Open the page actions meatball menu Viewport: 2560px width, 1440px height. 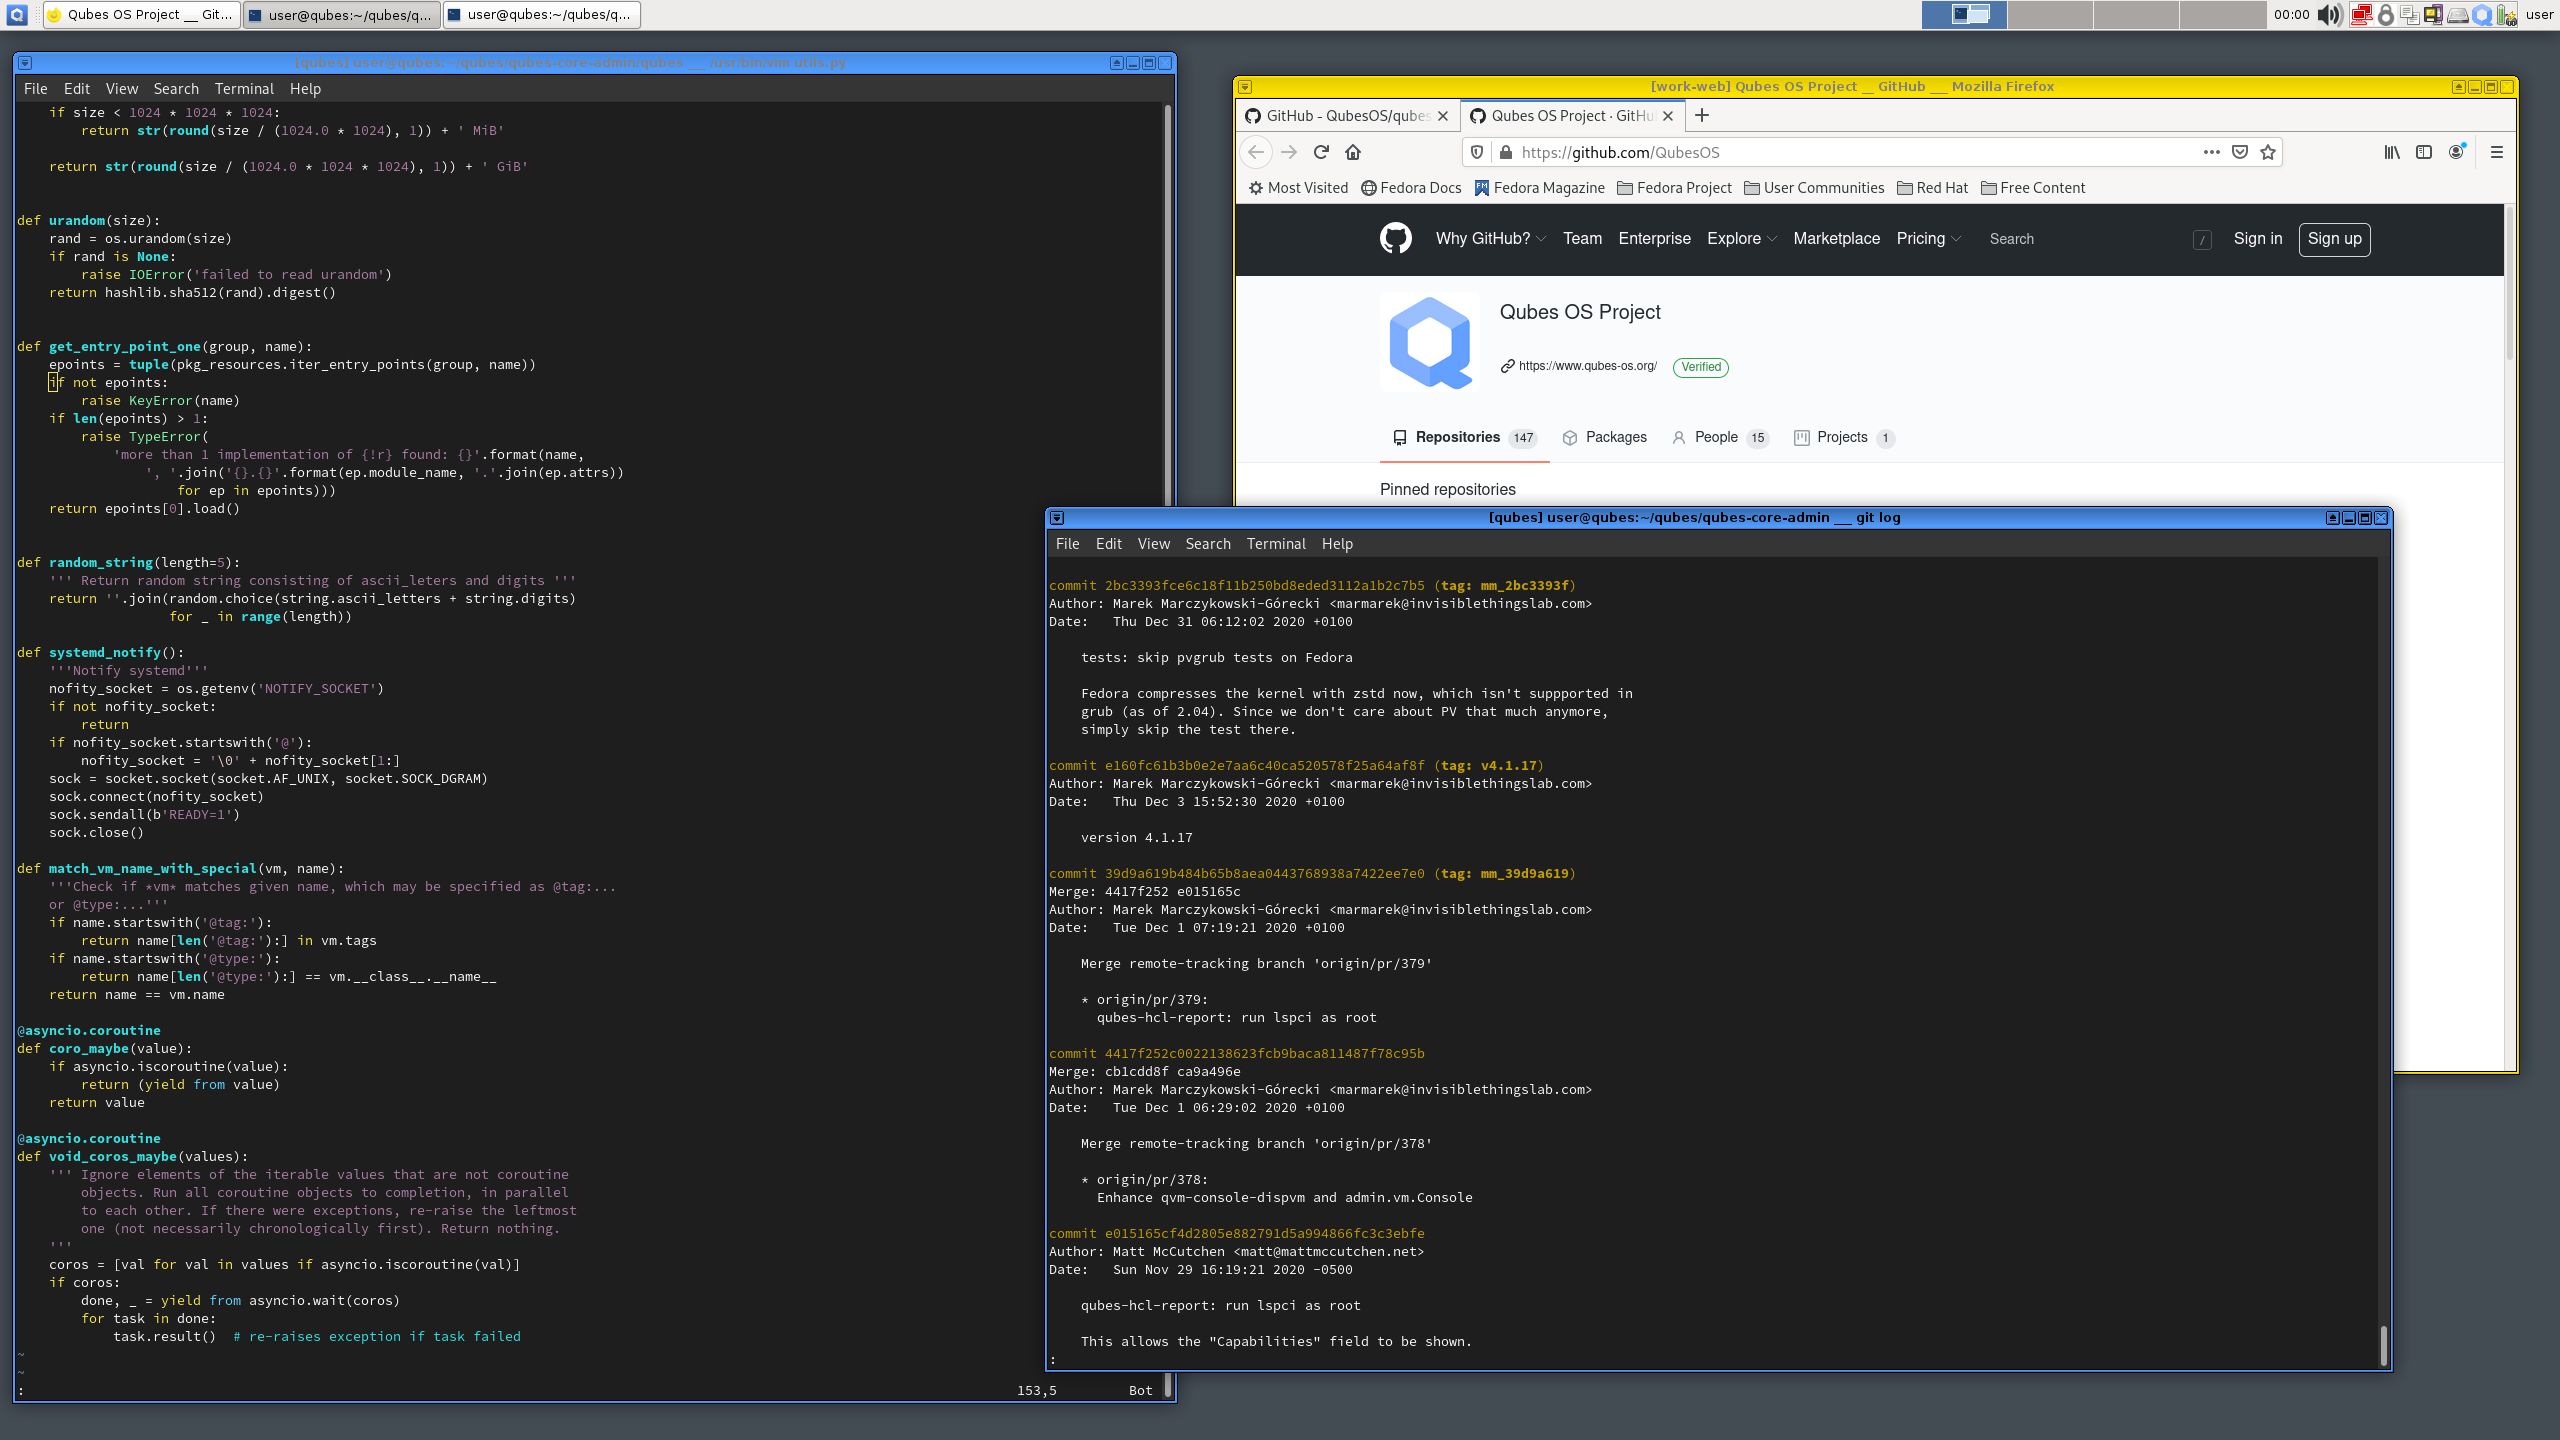pyautogui.click(x=2210, y=152)
